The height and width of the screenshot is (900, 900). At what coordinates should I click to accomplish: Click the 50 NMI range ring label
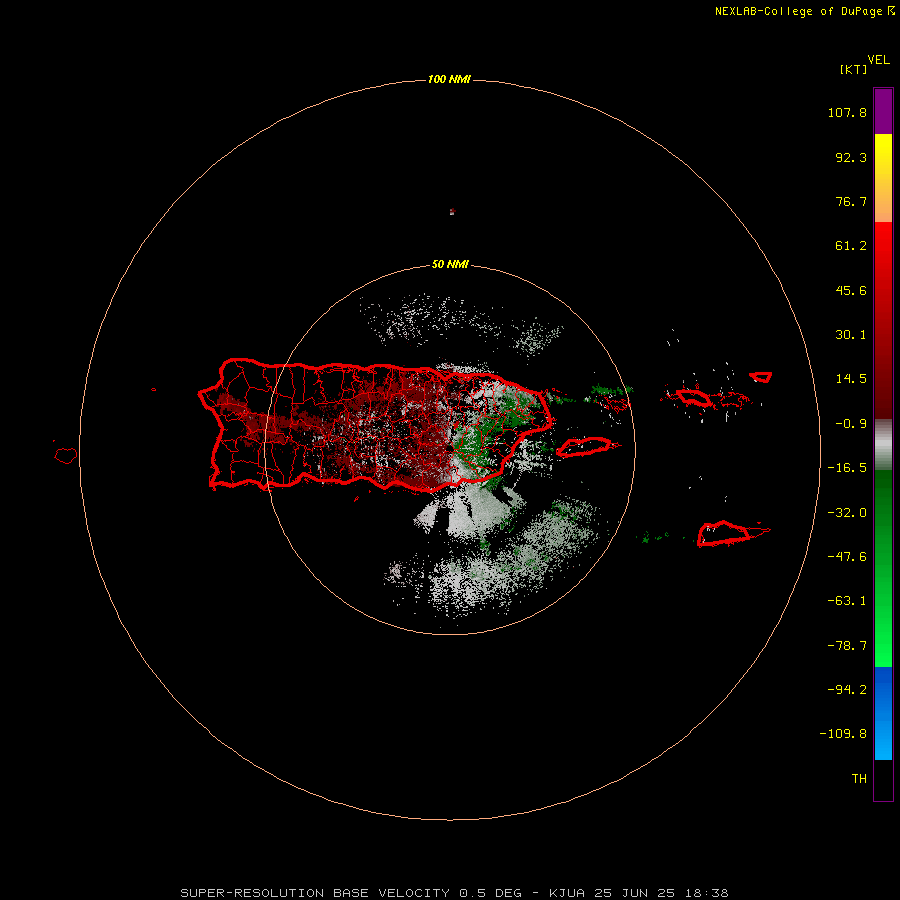click(450, 265)
